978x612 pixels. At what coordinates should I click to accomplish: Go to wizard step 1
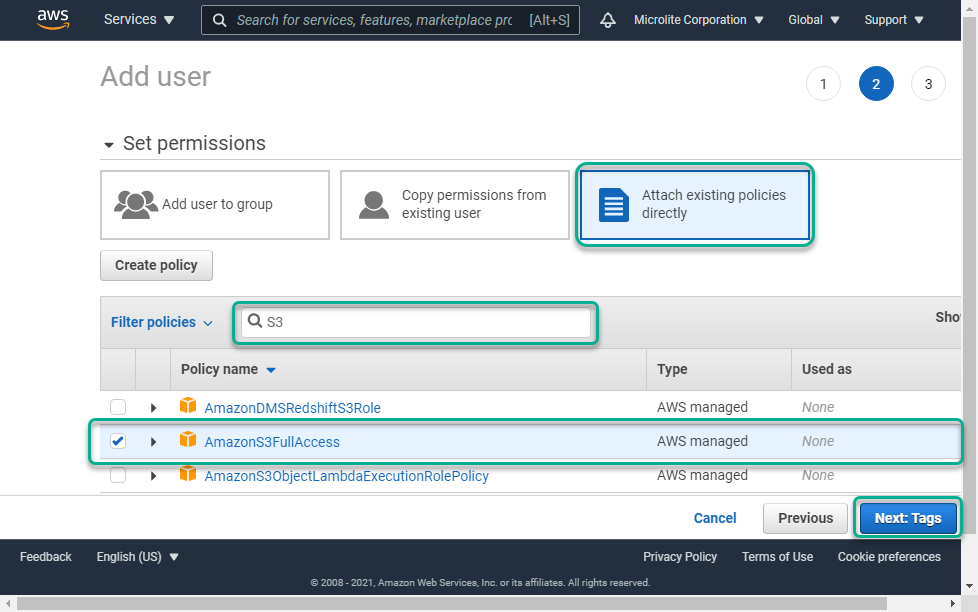point(823,84)
